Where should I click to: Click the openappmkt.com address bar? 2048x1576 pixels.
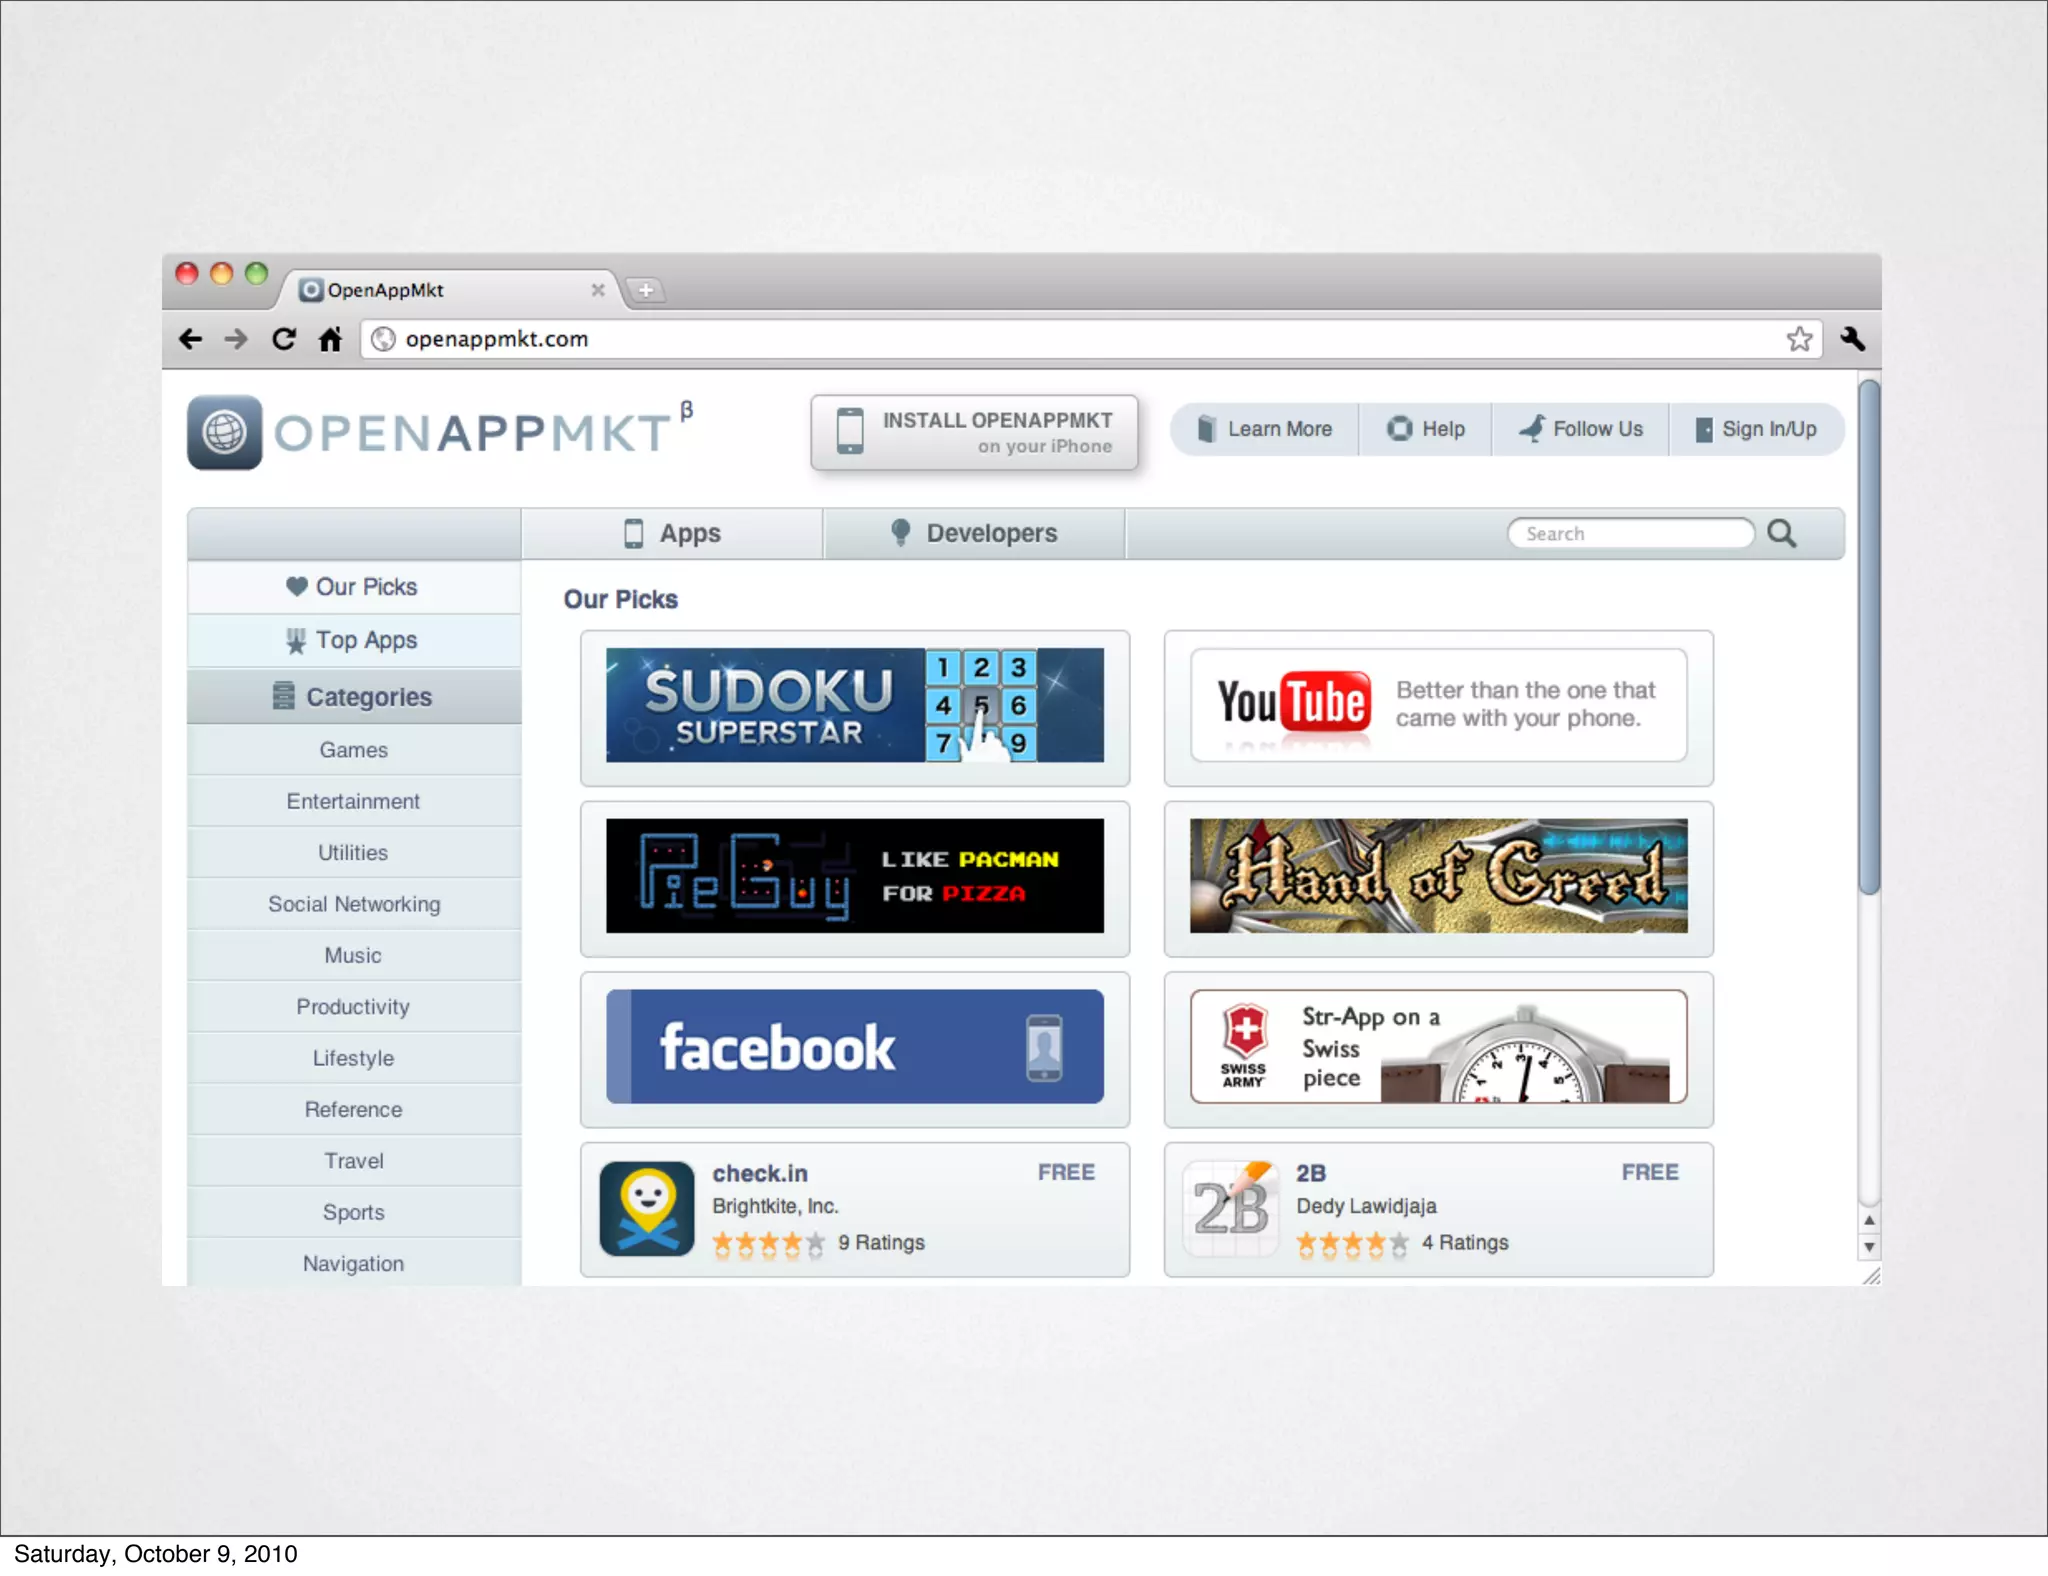pos(1090,339)
